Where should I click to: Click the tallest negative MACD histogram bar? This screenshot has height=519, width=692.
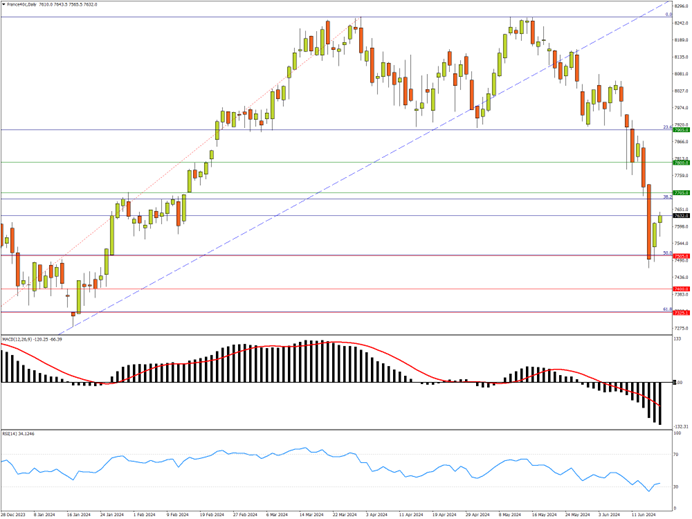tap(660, 403)
